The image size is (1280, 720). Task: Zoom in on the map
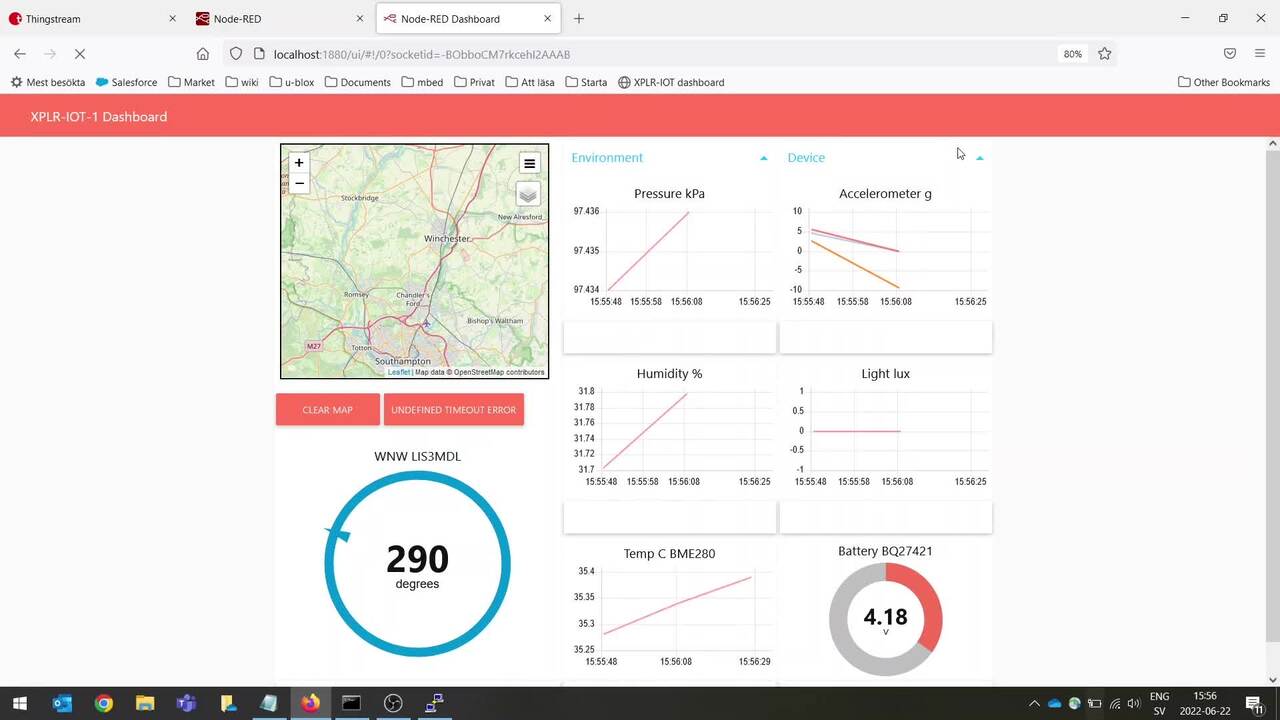(298, 163)
